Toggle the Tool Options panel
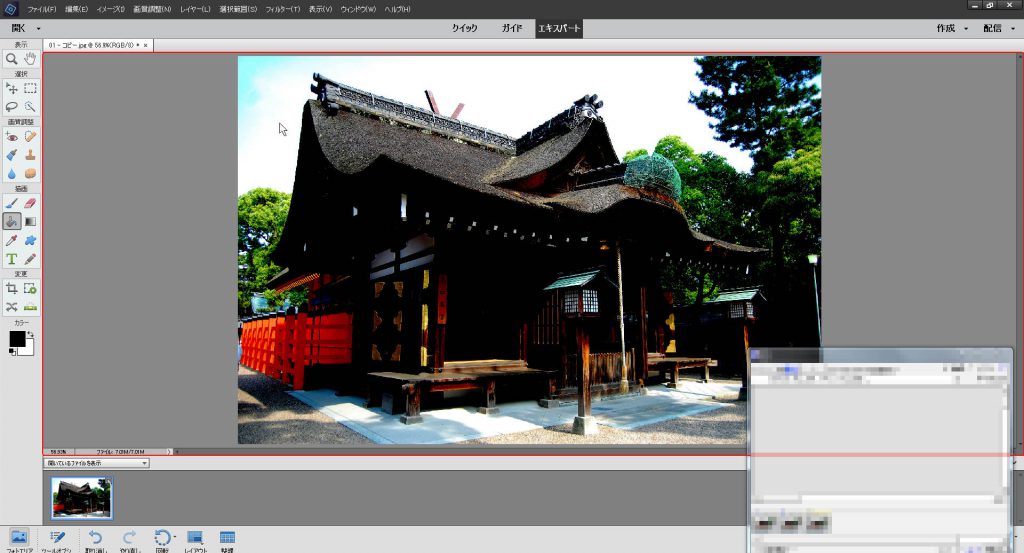The image size is (1024, 553). (x=58, y=539)
